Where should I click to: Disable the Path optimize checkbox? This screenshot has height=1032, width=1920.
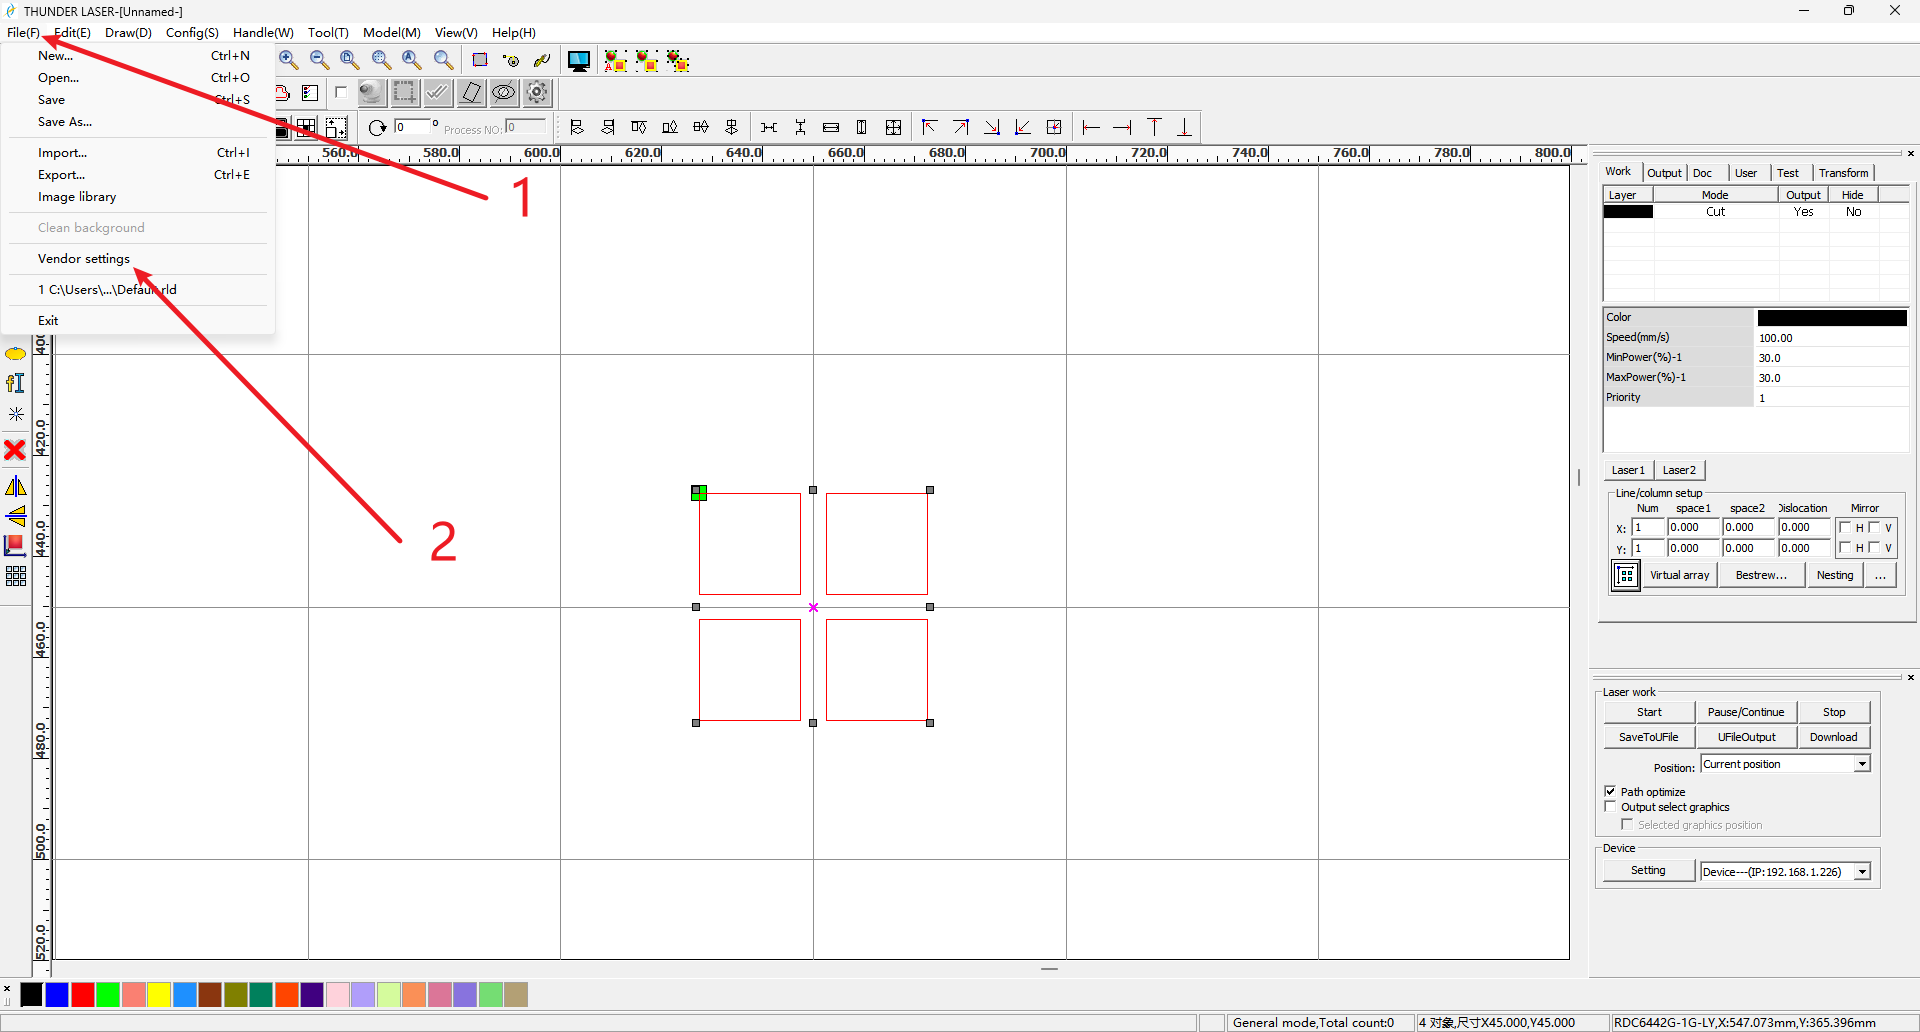tap(1610, 791)
